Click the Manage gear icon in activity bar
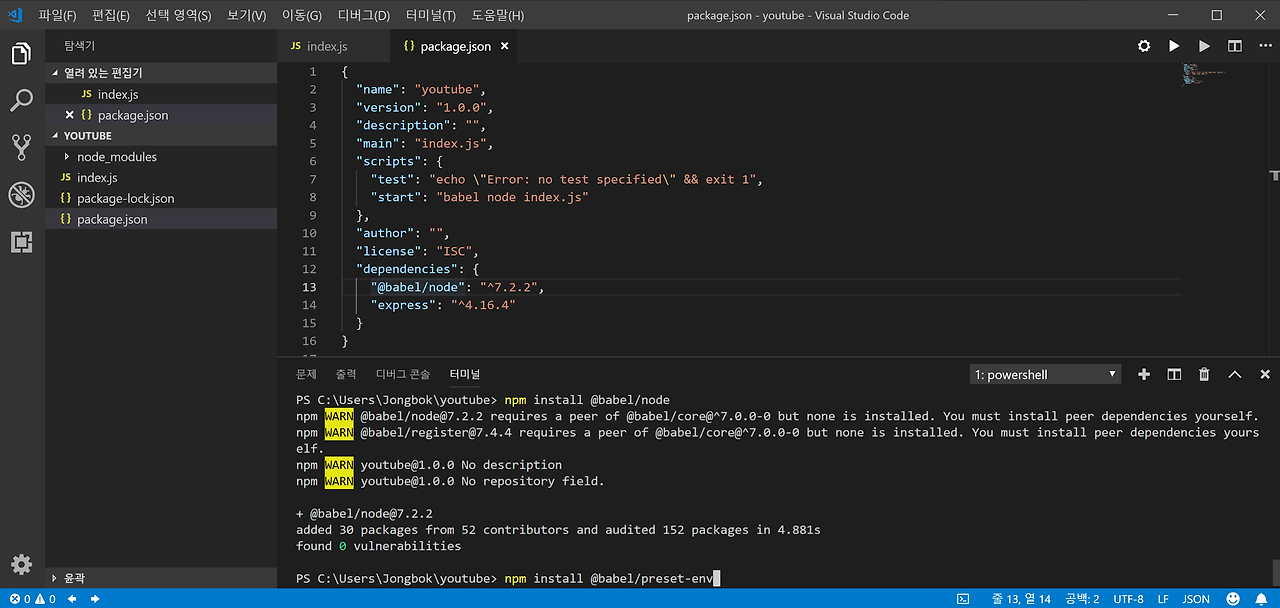 coord(21,564)
